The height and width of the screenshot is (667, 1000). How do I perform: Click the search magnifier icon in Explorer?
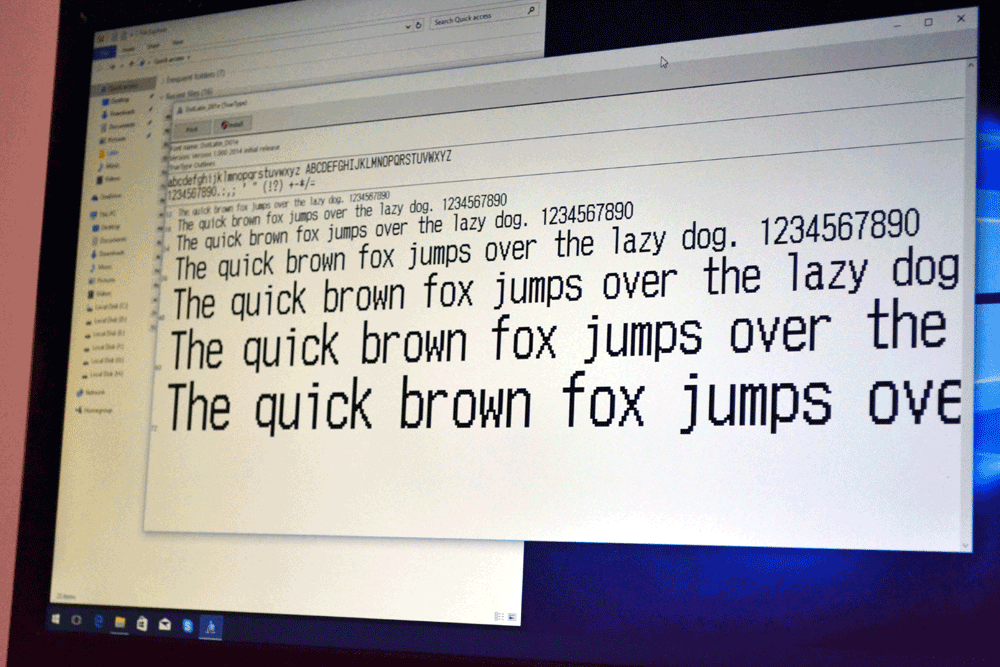click(x=531, y=11)
